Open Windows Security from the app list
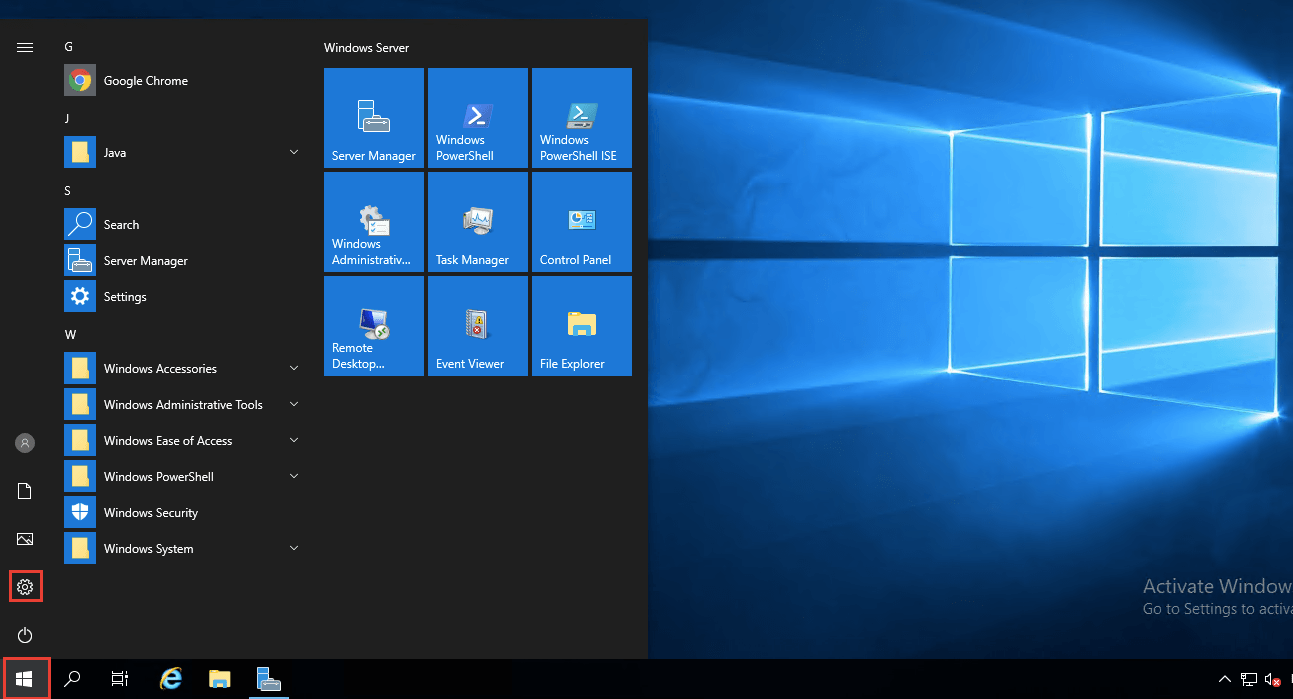1293x699 pixels. click(x=184, y=513)
